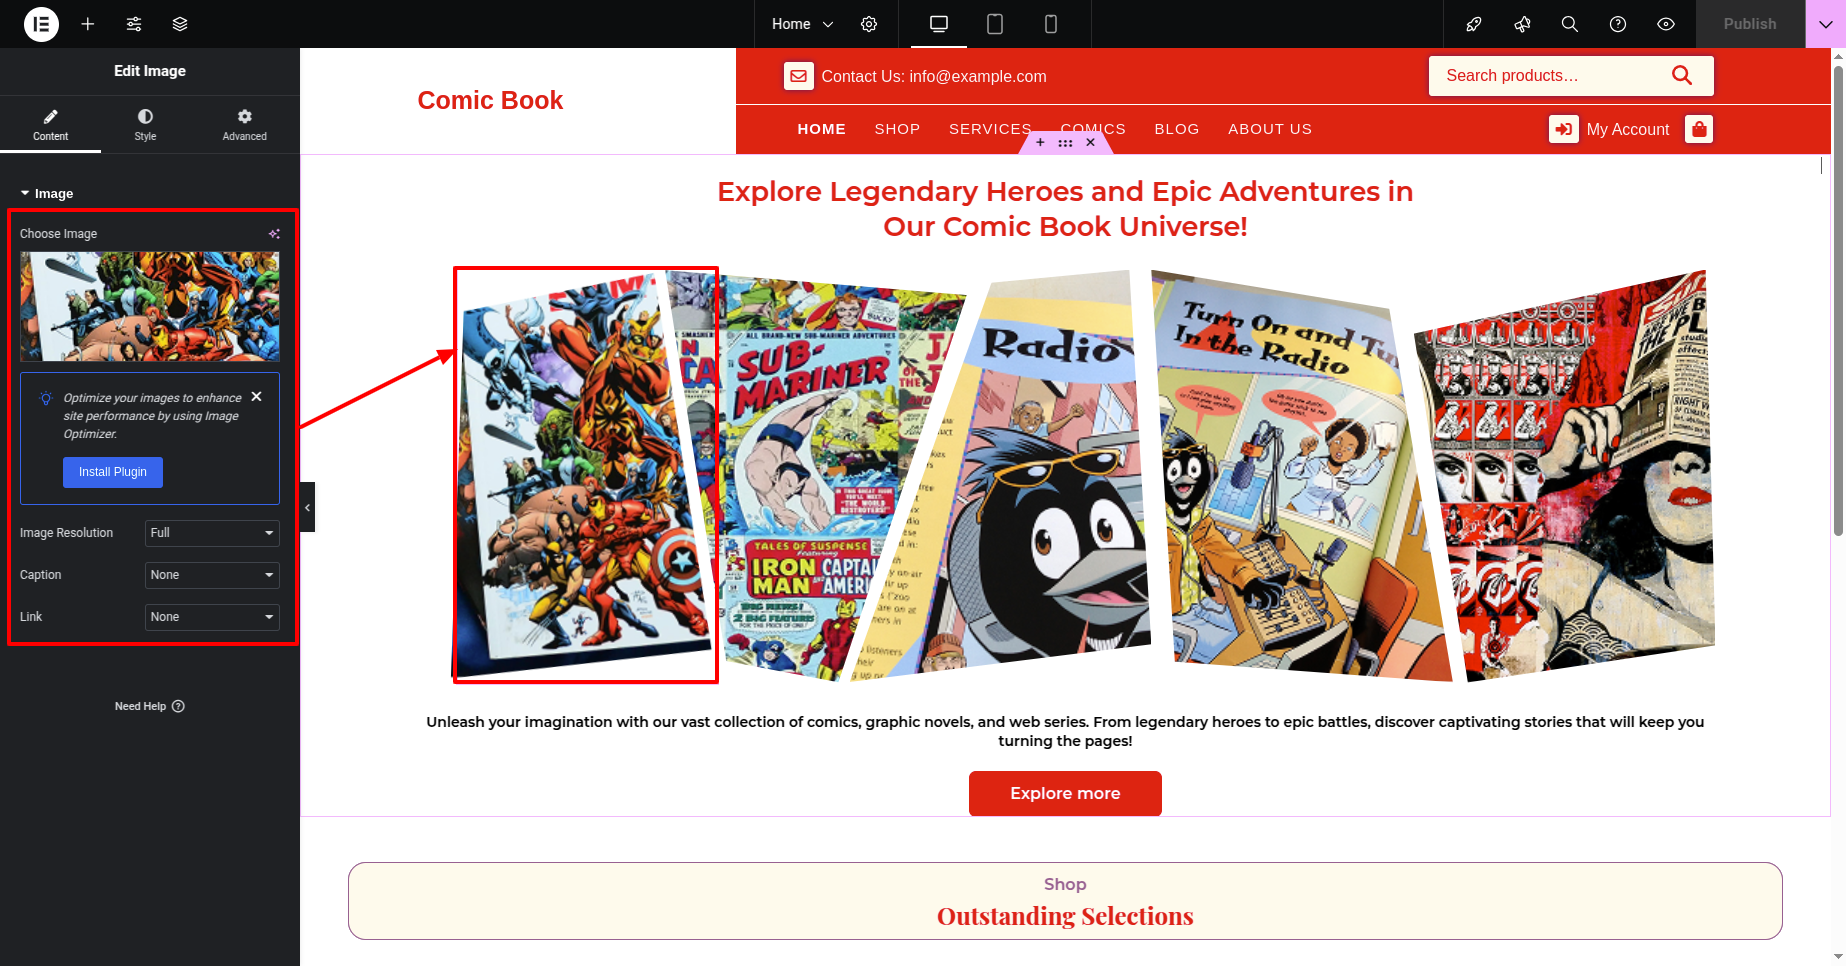Open Site Settings sliders icon

pyautogui.click(x=134, y=24)
